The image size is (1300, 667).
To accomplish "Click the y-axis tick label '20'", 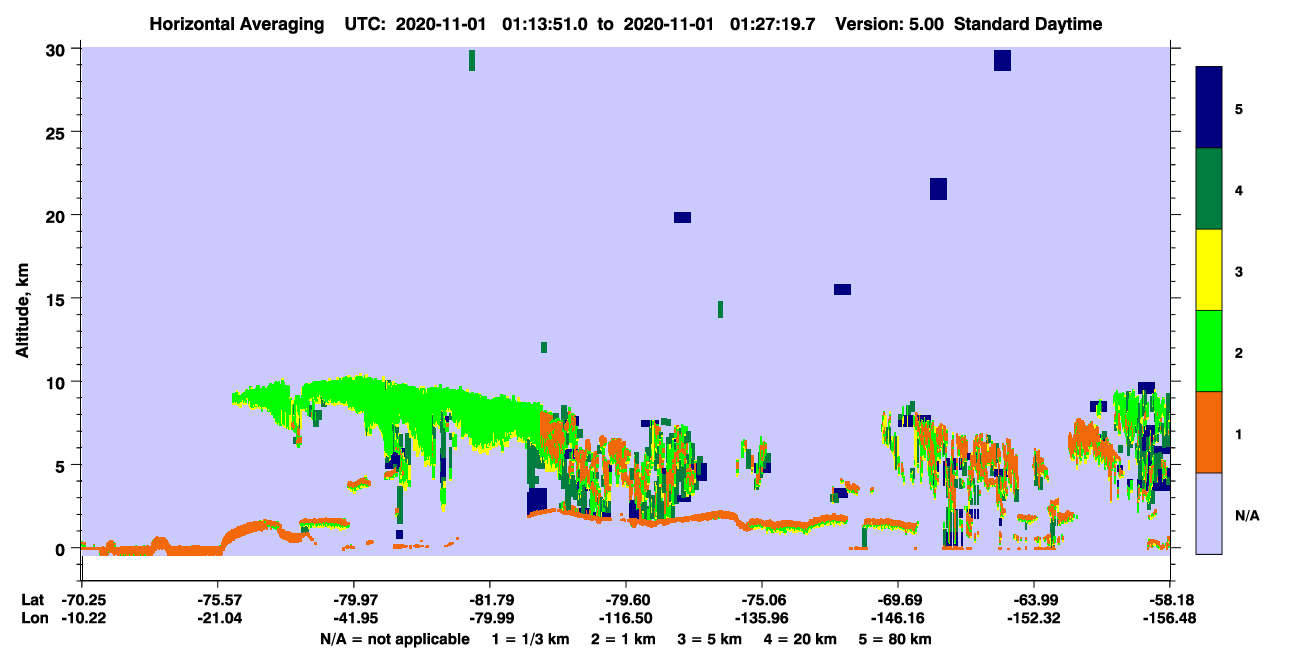I will pyautogui.click(x=58, y=215).
